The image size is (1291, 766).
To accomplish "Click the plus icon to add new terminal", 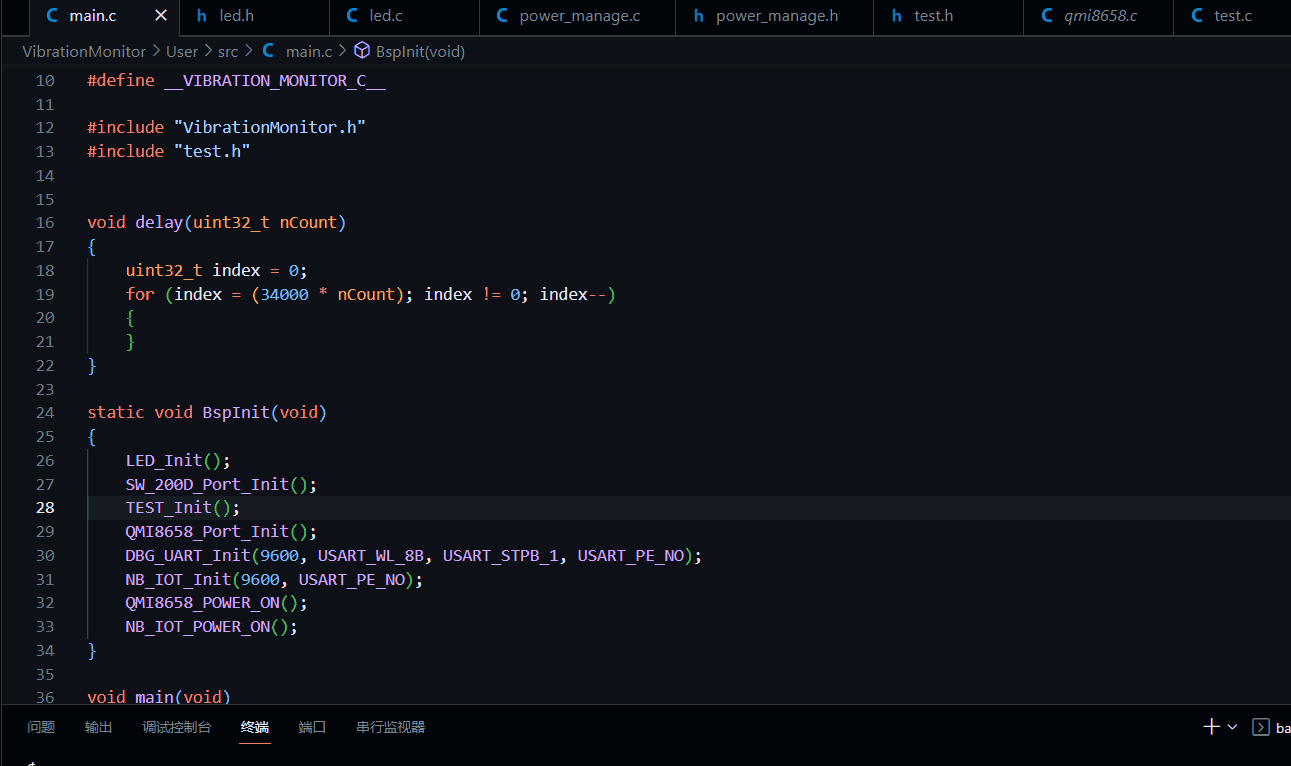I will (x=1211, y=727).
